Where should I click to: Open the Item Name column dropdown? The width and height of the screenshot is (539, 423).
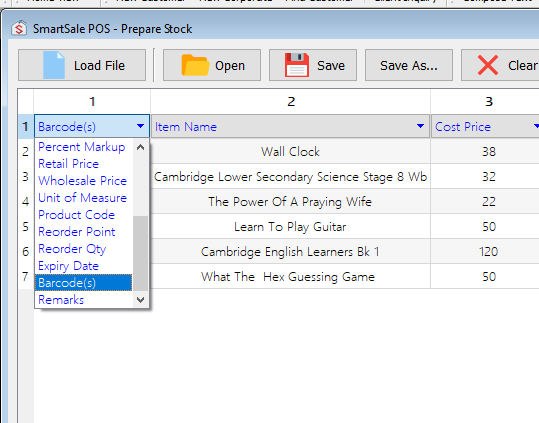[x=420, y=126]
